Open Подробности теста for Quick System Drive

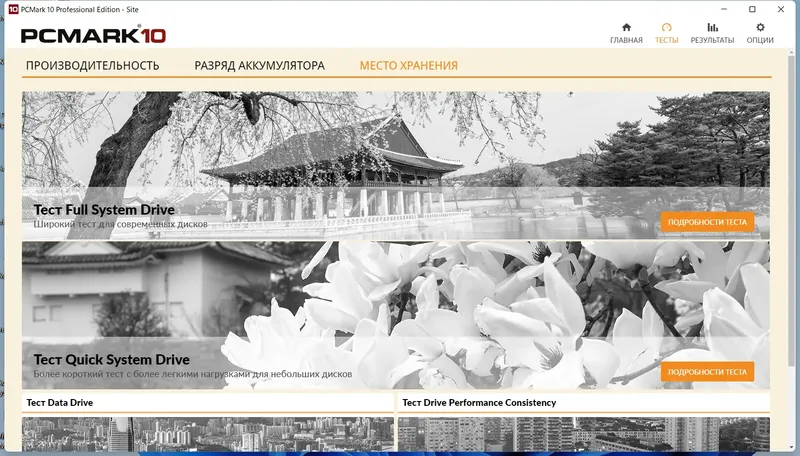coord(707,372)
